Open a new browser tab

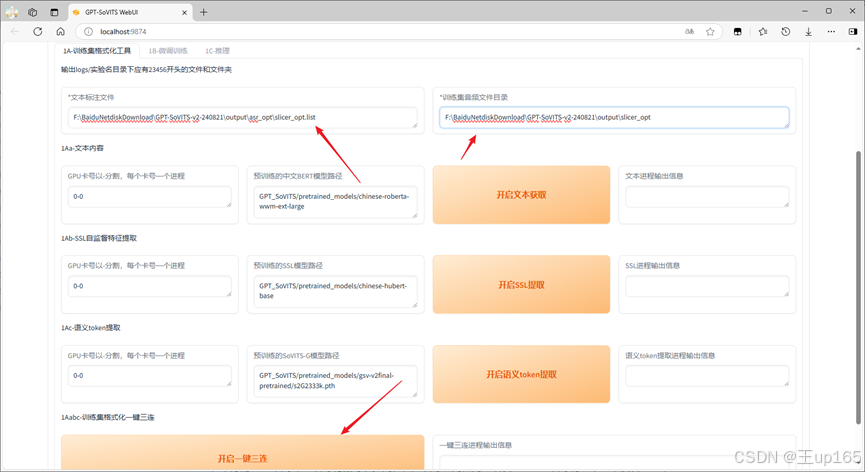click(x=204, y=12)
